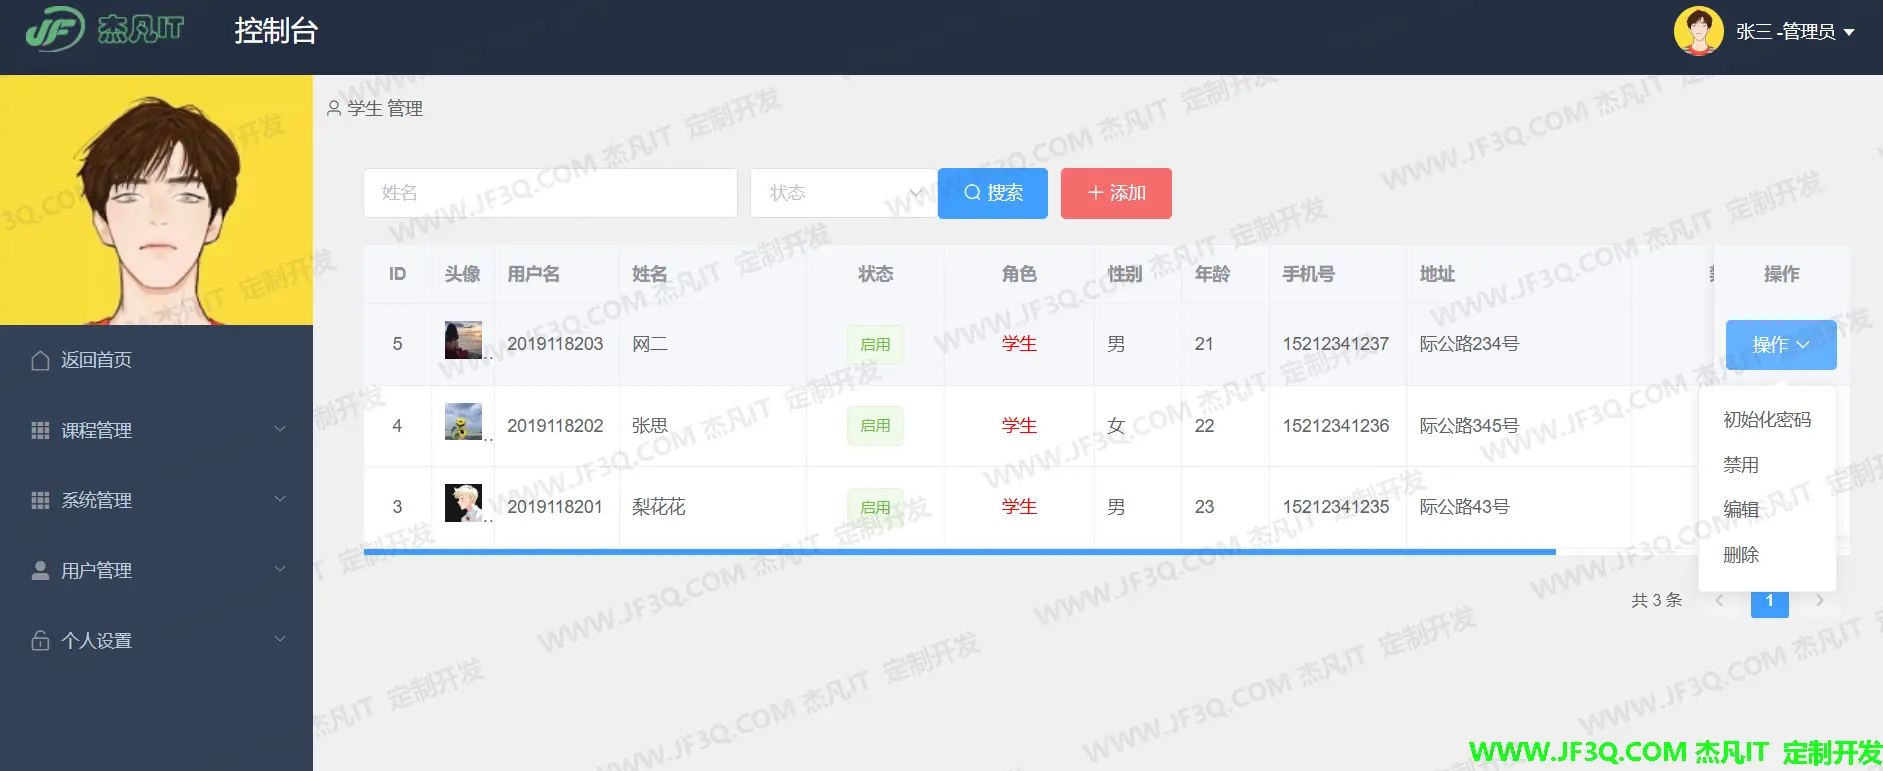Click the admin avatar in the header
The image size is (1883, 771).
coord(1698,31)
